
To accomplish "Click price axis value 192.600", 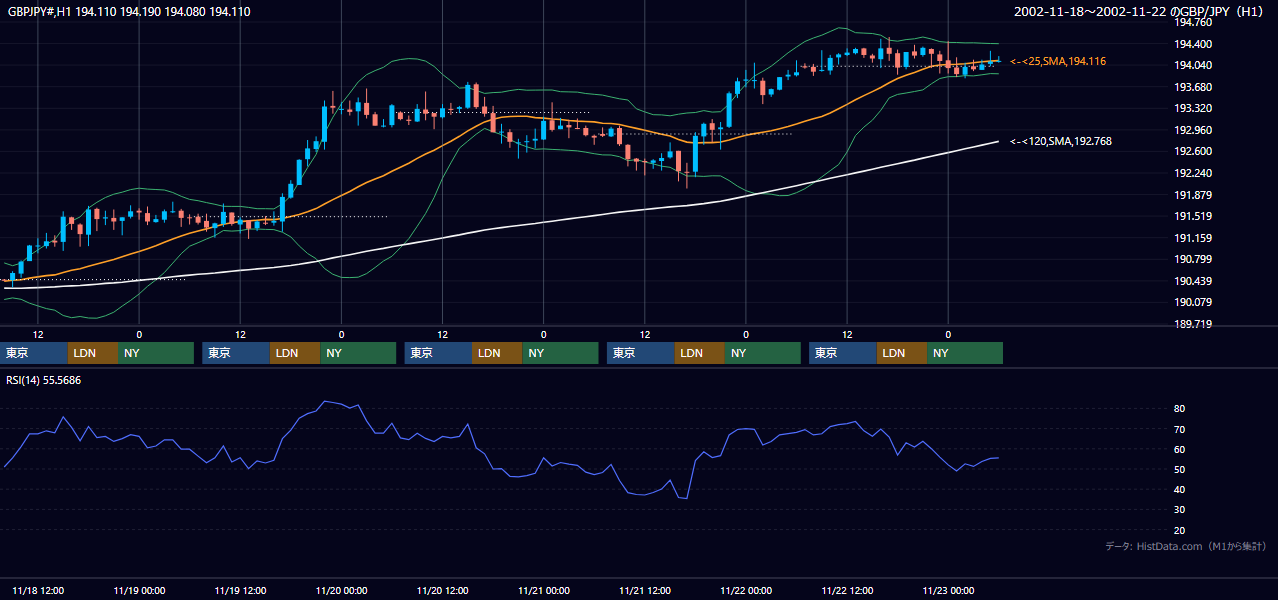I will click(x=1192, y=151).
